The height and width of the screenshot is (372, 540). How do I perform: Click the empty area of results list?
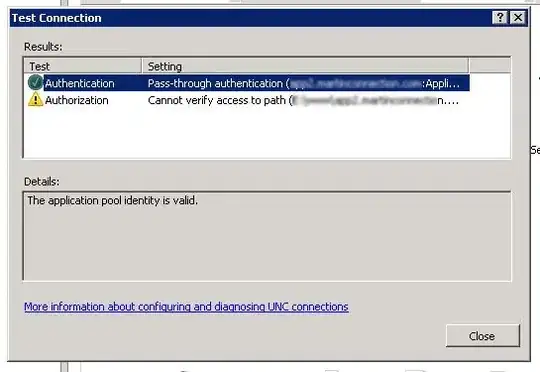[x=267, y=134]
